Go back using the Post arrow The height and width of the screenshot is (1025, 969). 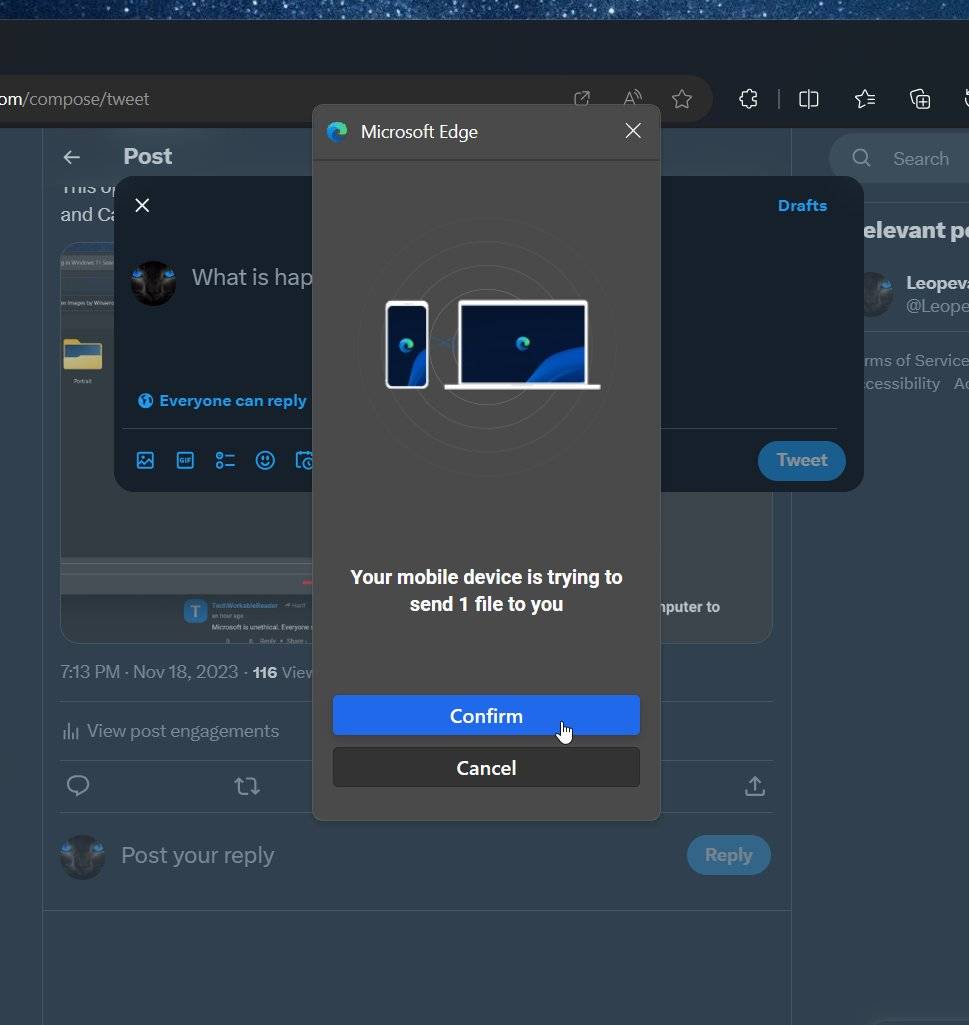pos(72,157)
